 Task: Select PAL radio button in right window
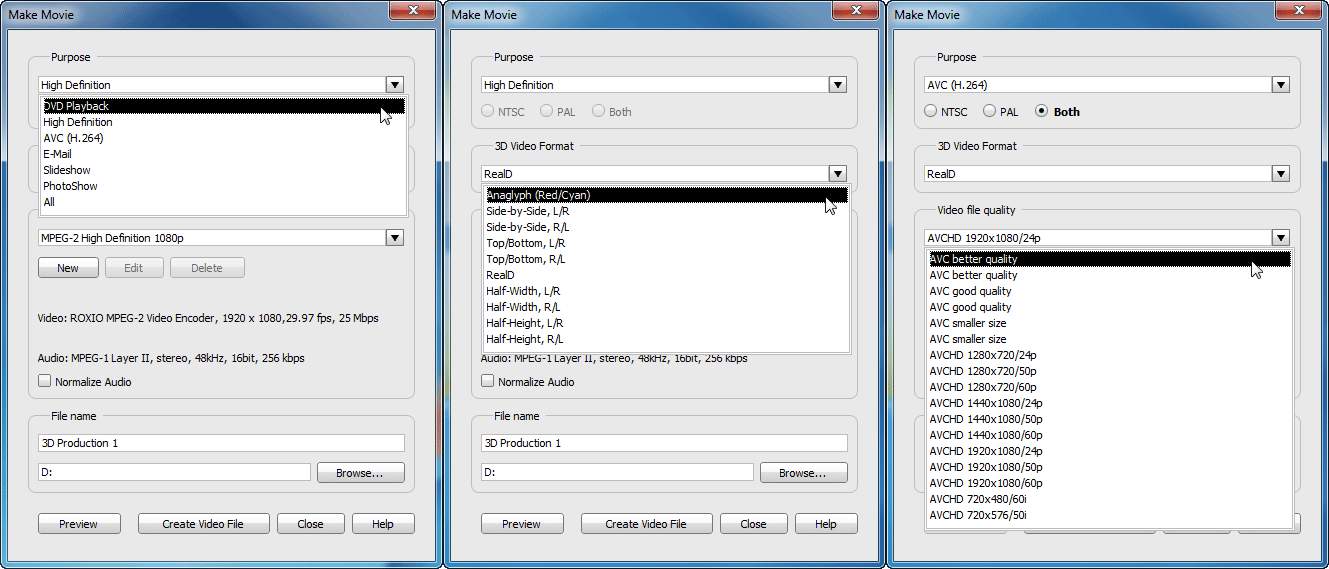989,111
